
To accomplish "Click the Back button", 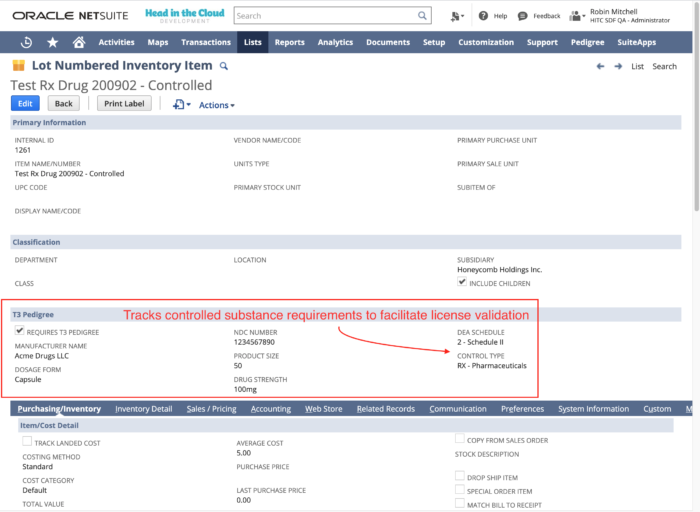I will (63, 104).
